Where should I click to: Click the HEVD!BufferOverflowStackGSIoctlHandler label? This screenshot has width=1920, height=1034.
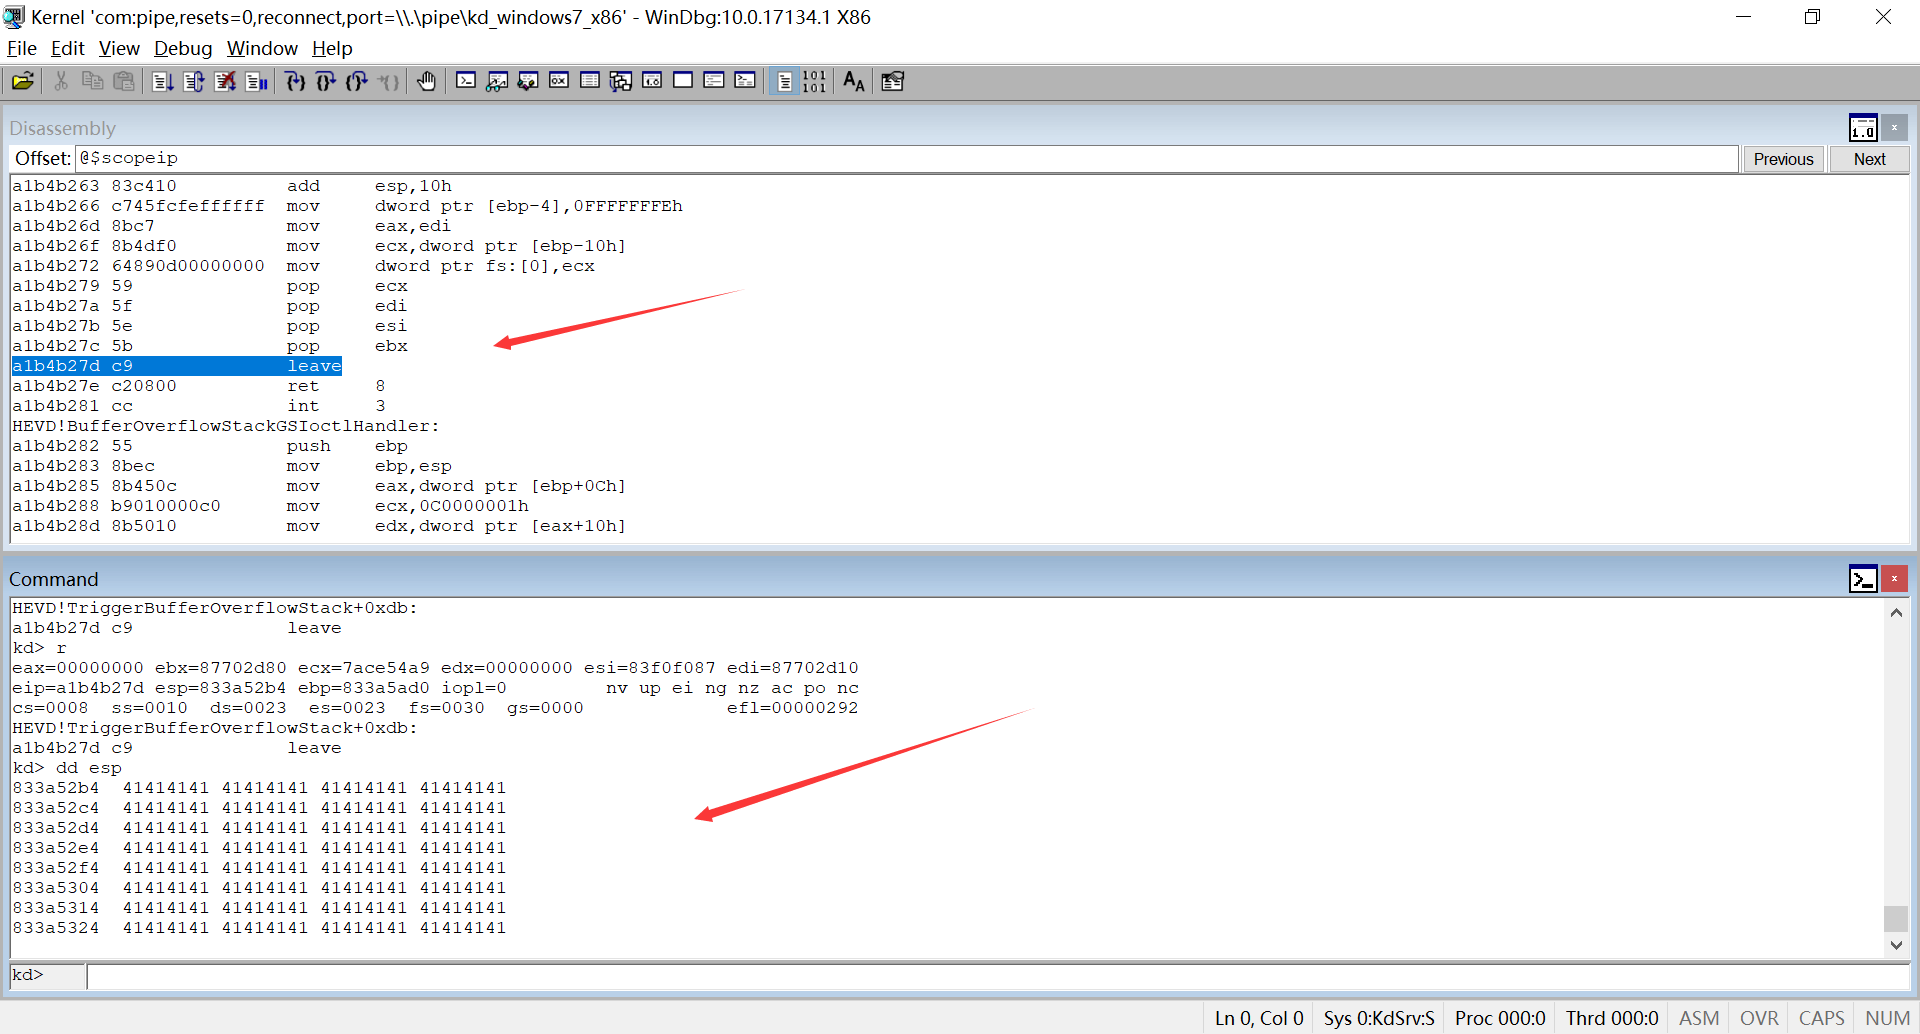pyautogui.click(x=225, y=426)
